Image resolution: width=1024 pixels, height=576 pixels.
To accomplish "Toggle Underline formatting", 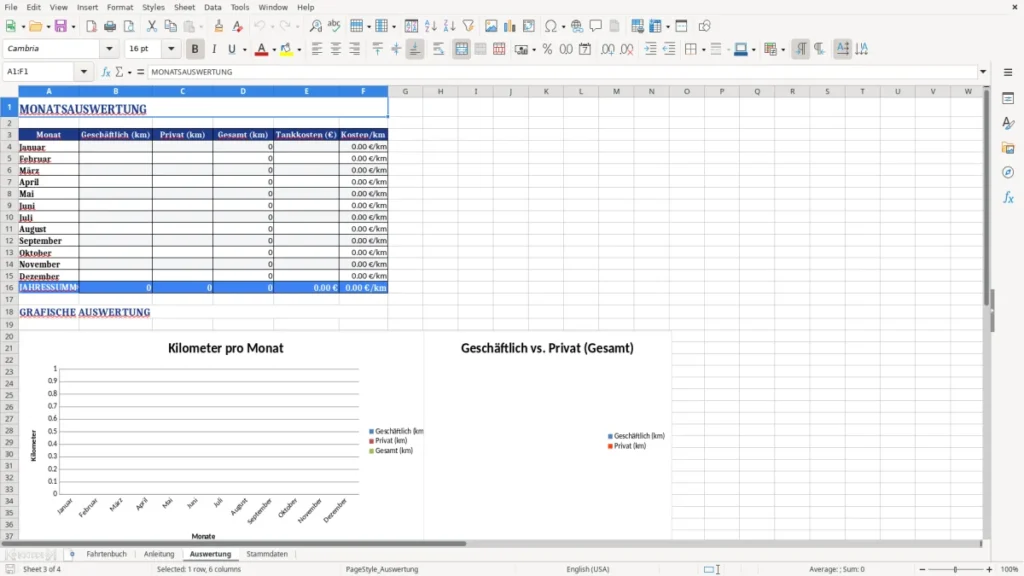I will pos(232,49).
